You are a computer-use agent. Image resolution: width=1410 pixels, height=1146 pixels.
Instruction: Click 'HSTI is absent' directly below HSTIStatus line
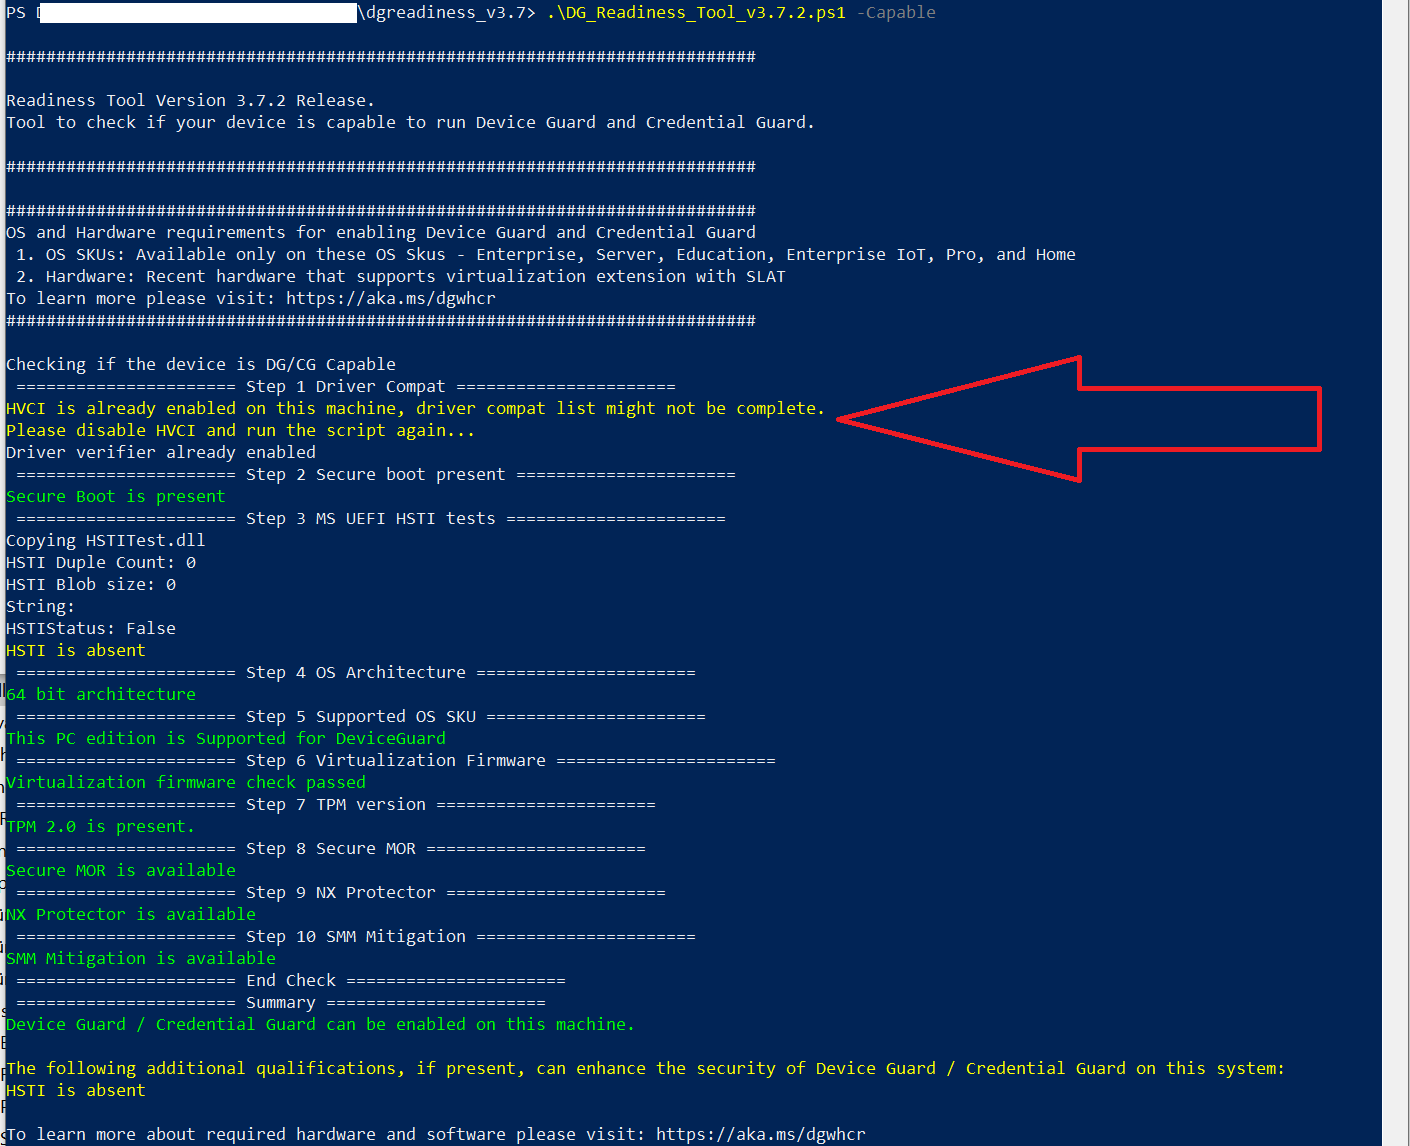pos(76,650)
